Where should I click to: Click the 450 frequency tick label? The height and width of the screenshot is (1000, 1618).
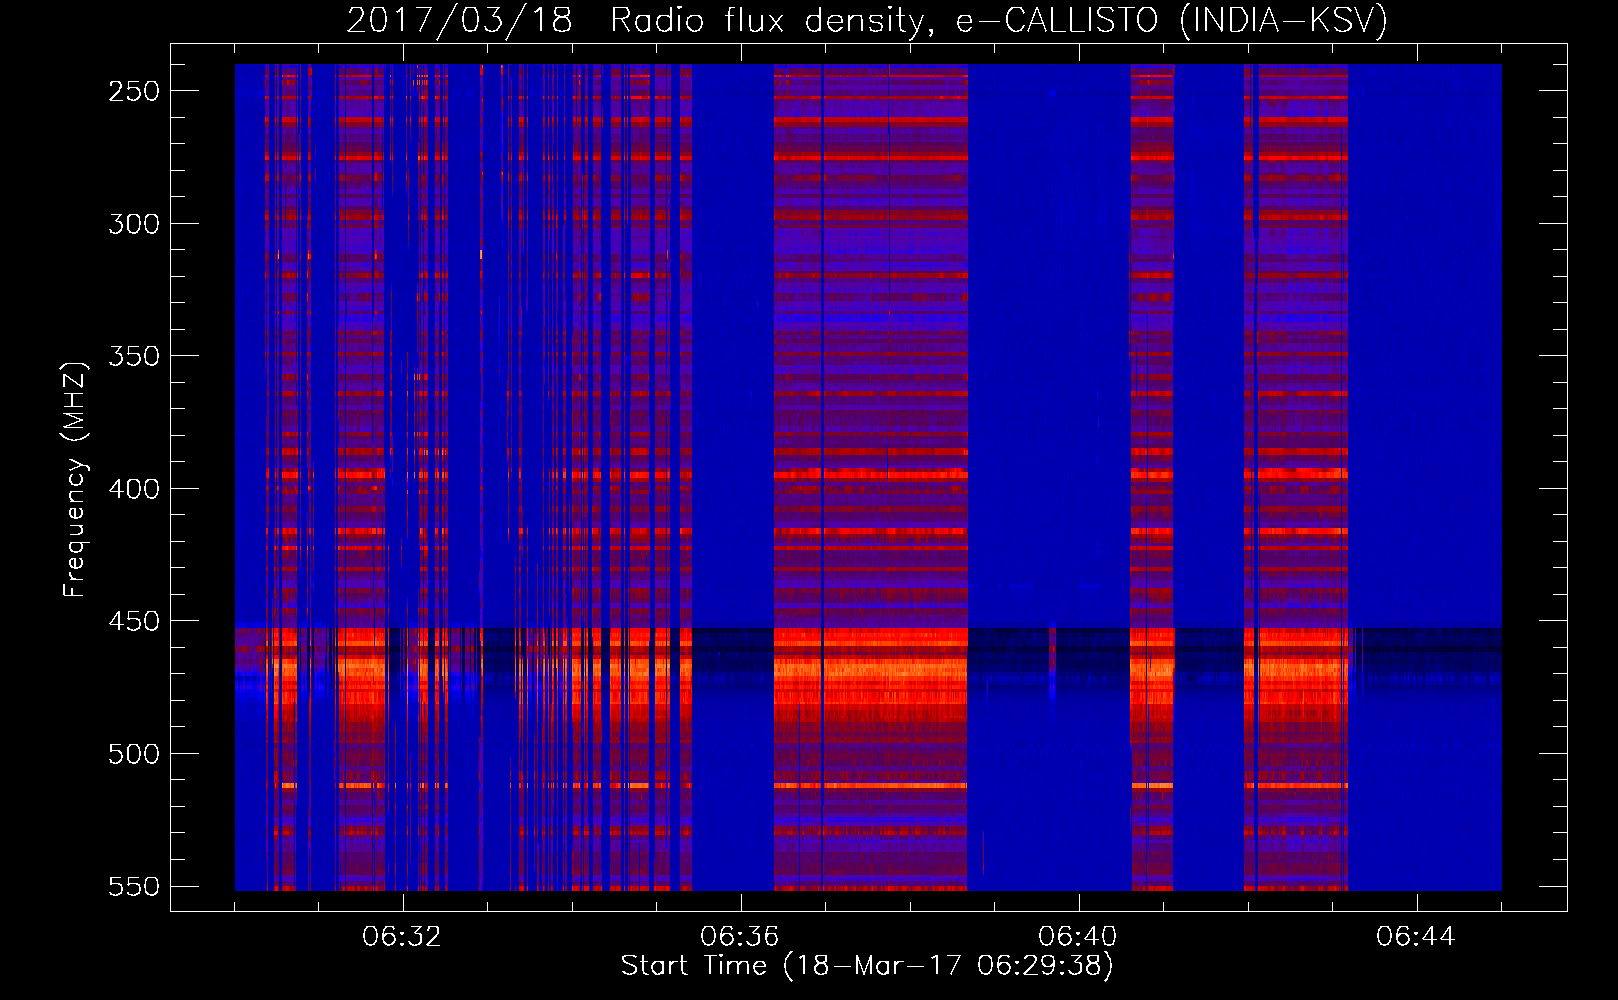coord(134,622)
